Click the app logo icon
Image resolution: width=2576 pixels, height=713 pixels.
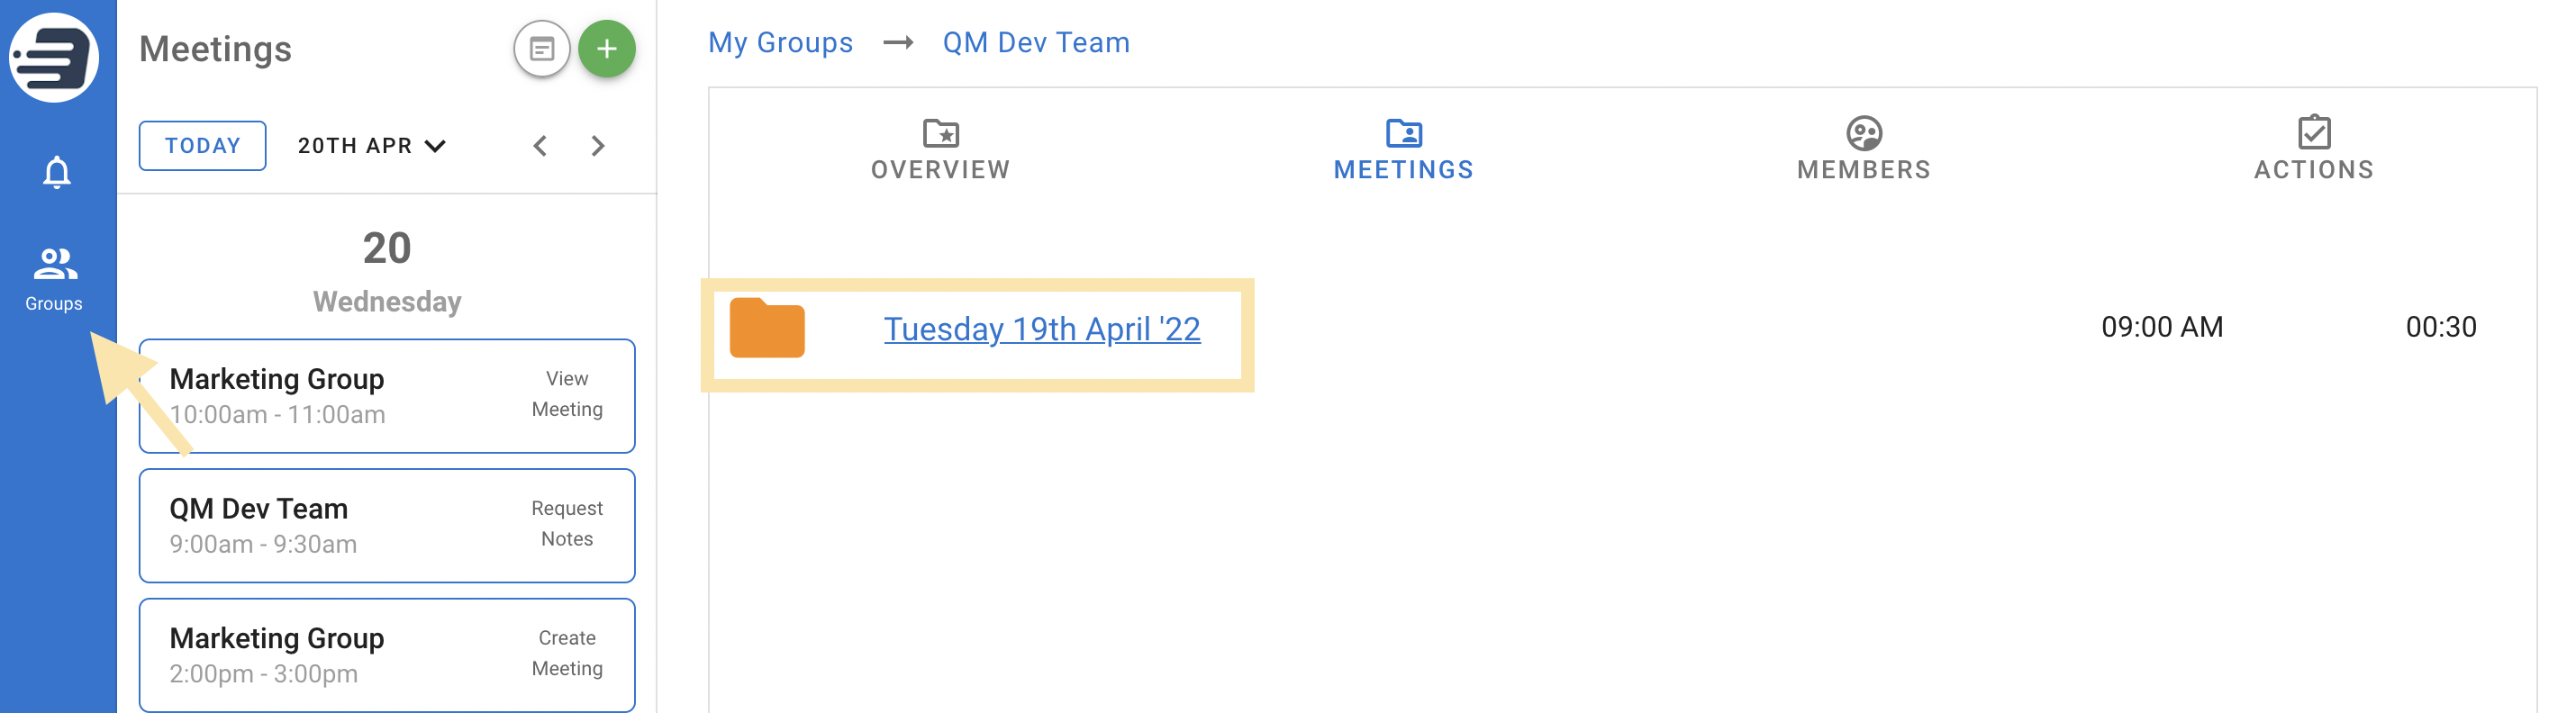coord(54,57)
